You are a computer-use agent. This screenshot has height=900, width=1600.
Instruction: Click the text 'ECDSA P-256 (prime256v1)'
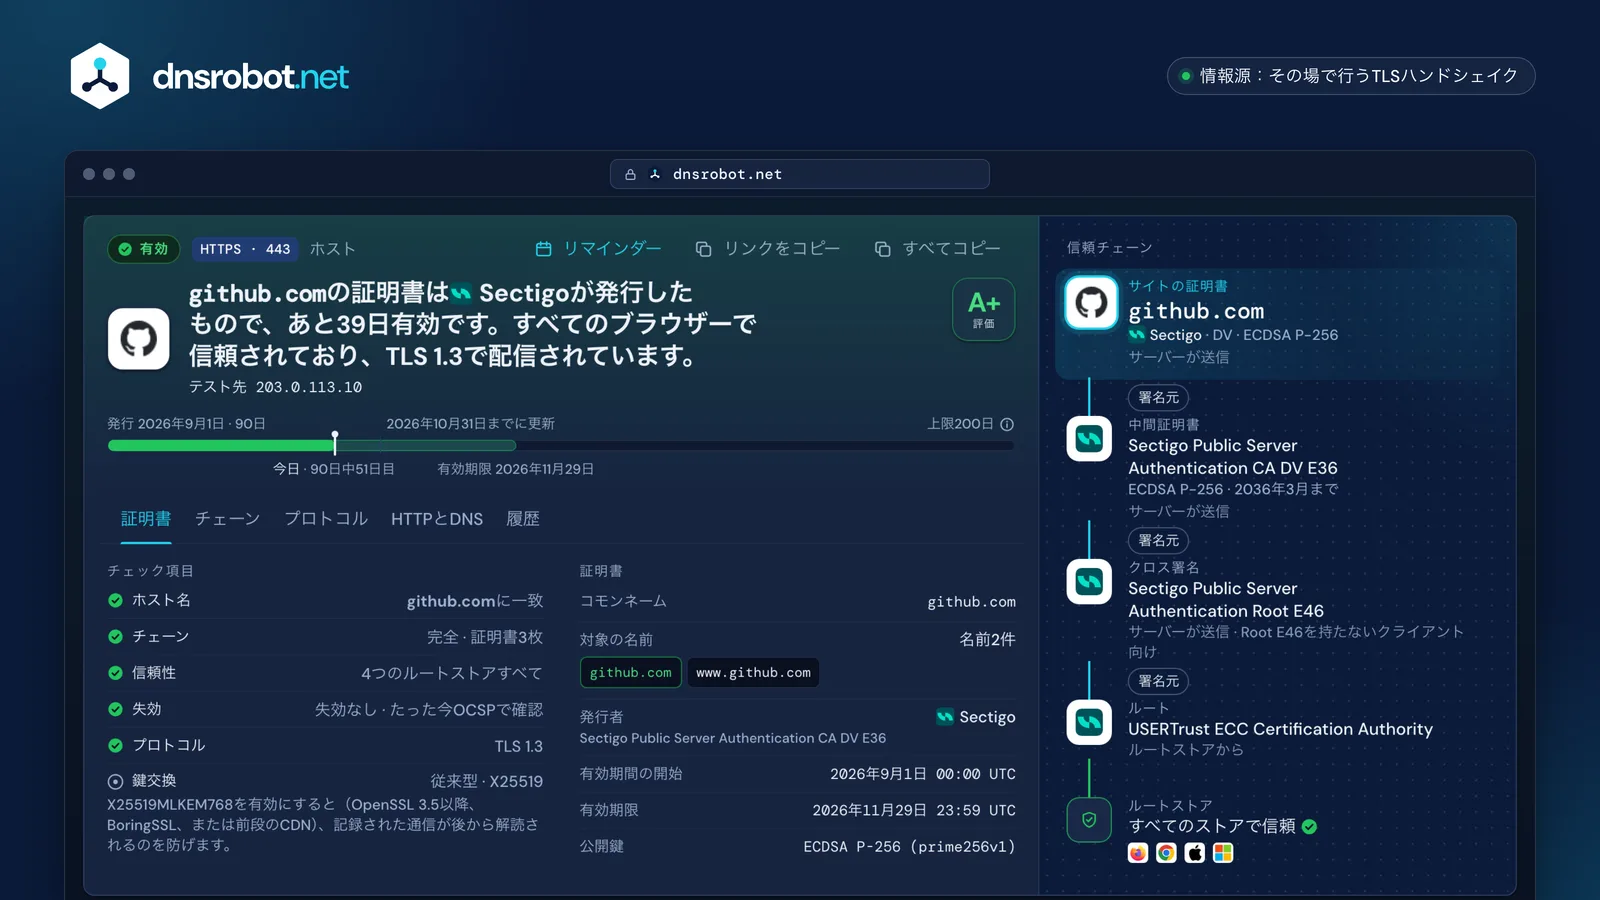click(x=910, y=847)
